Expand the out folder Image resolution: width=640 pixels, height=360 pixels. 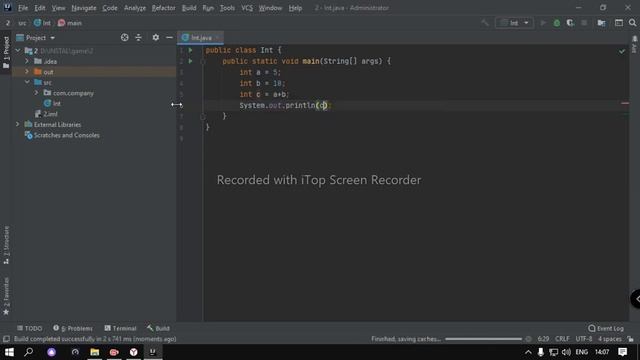(x=27, y=72)
